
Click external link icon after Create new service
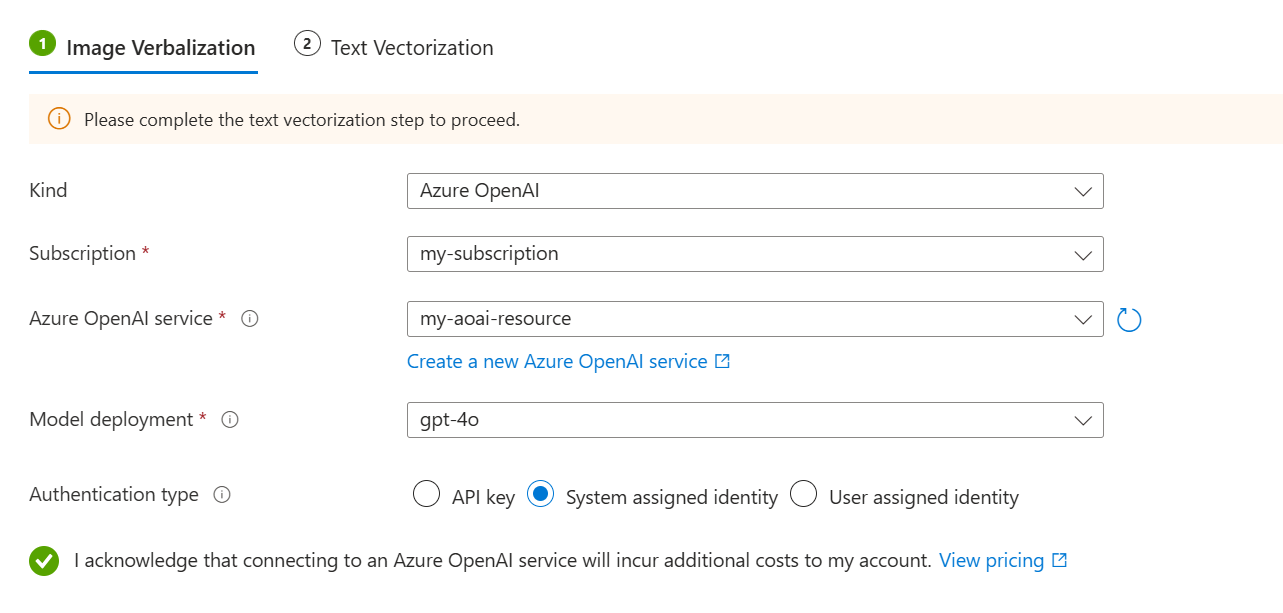723,362
